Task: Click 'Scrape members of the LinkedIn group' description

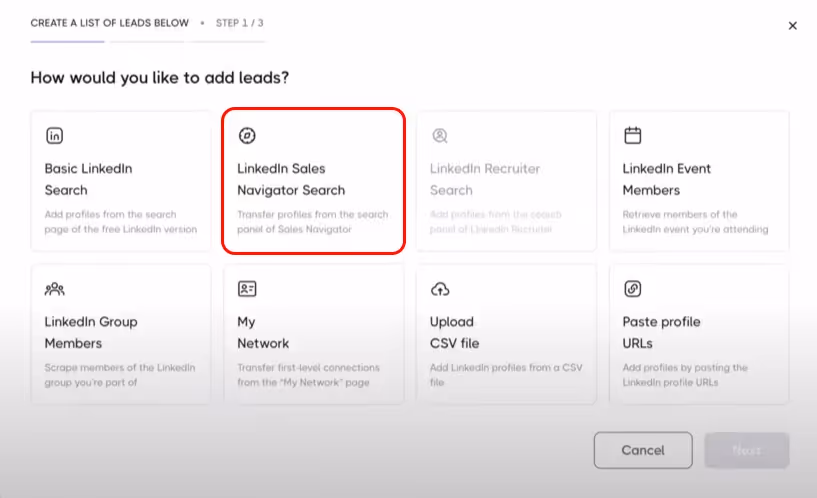Action: coord(120,375)
